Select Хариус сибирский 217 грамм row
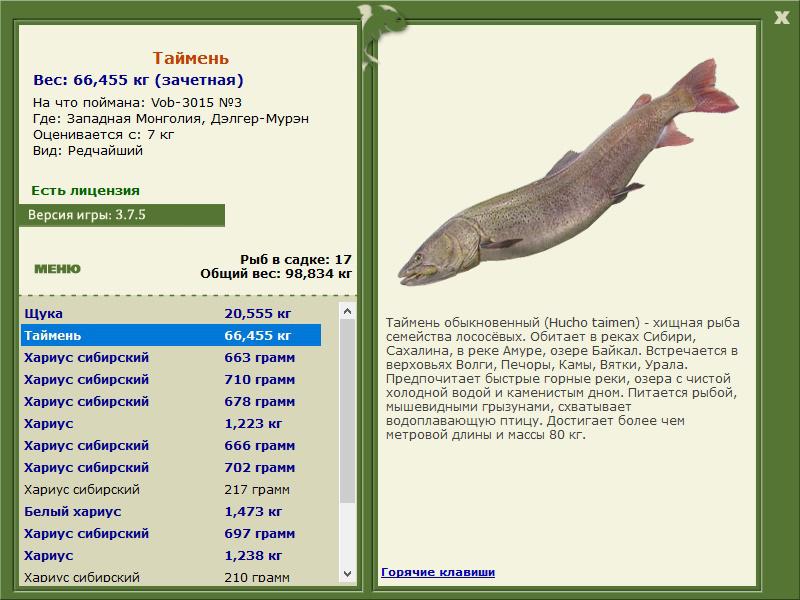 tap(171, 489)
